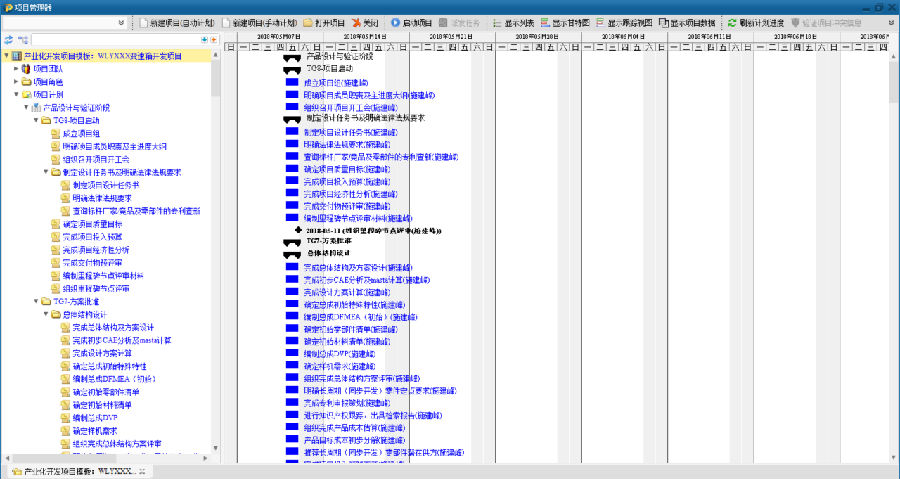Collapse the root project template node
The image size is (900, 479).
coord(6,56)
